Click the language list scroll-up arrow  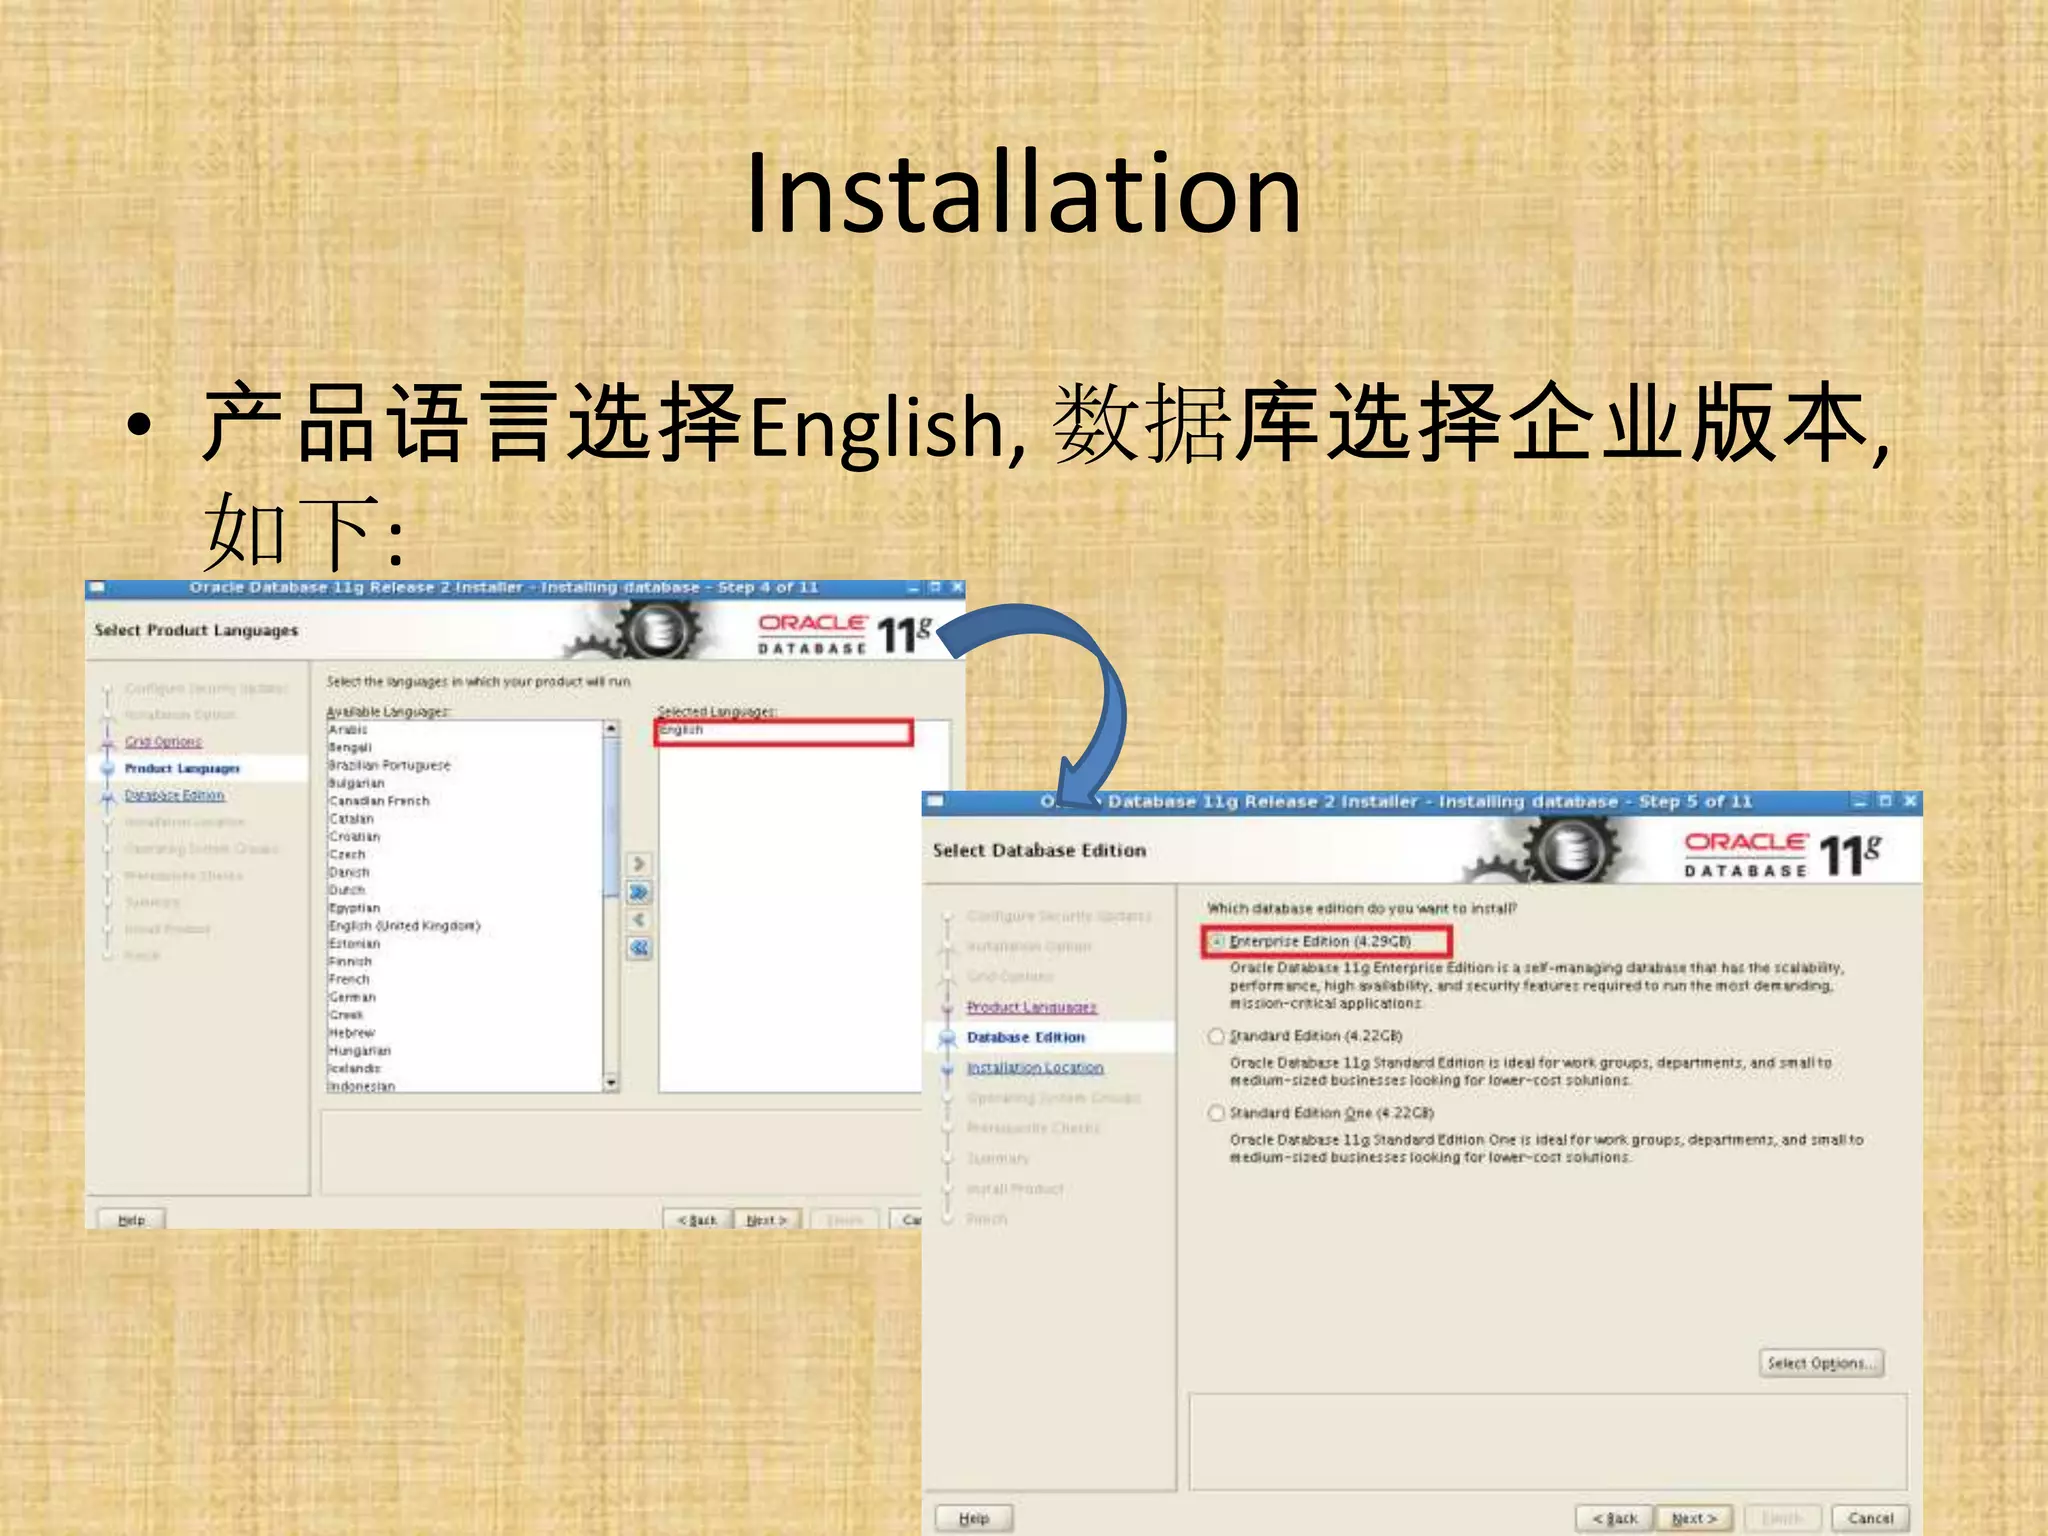click(611, 729)
